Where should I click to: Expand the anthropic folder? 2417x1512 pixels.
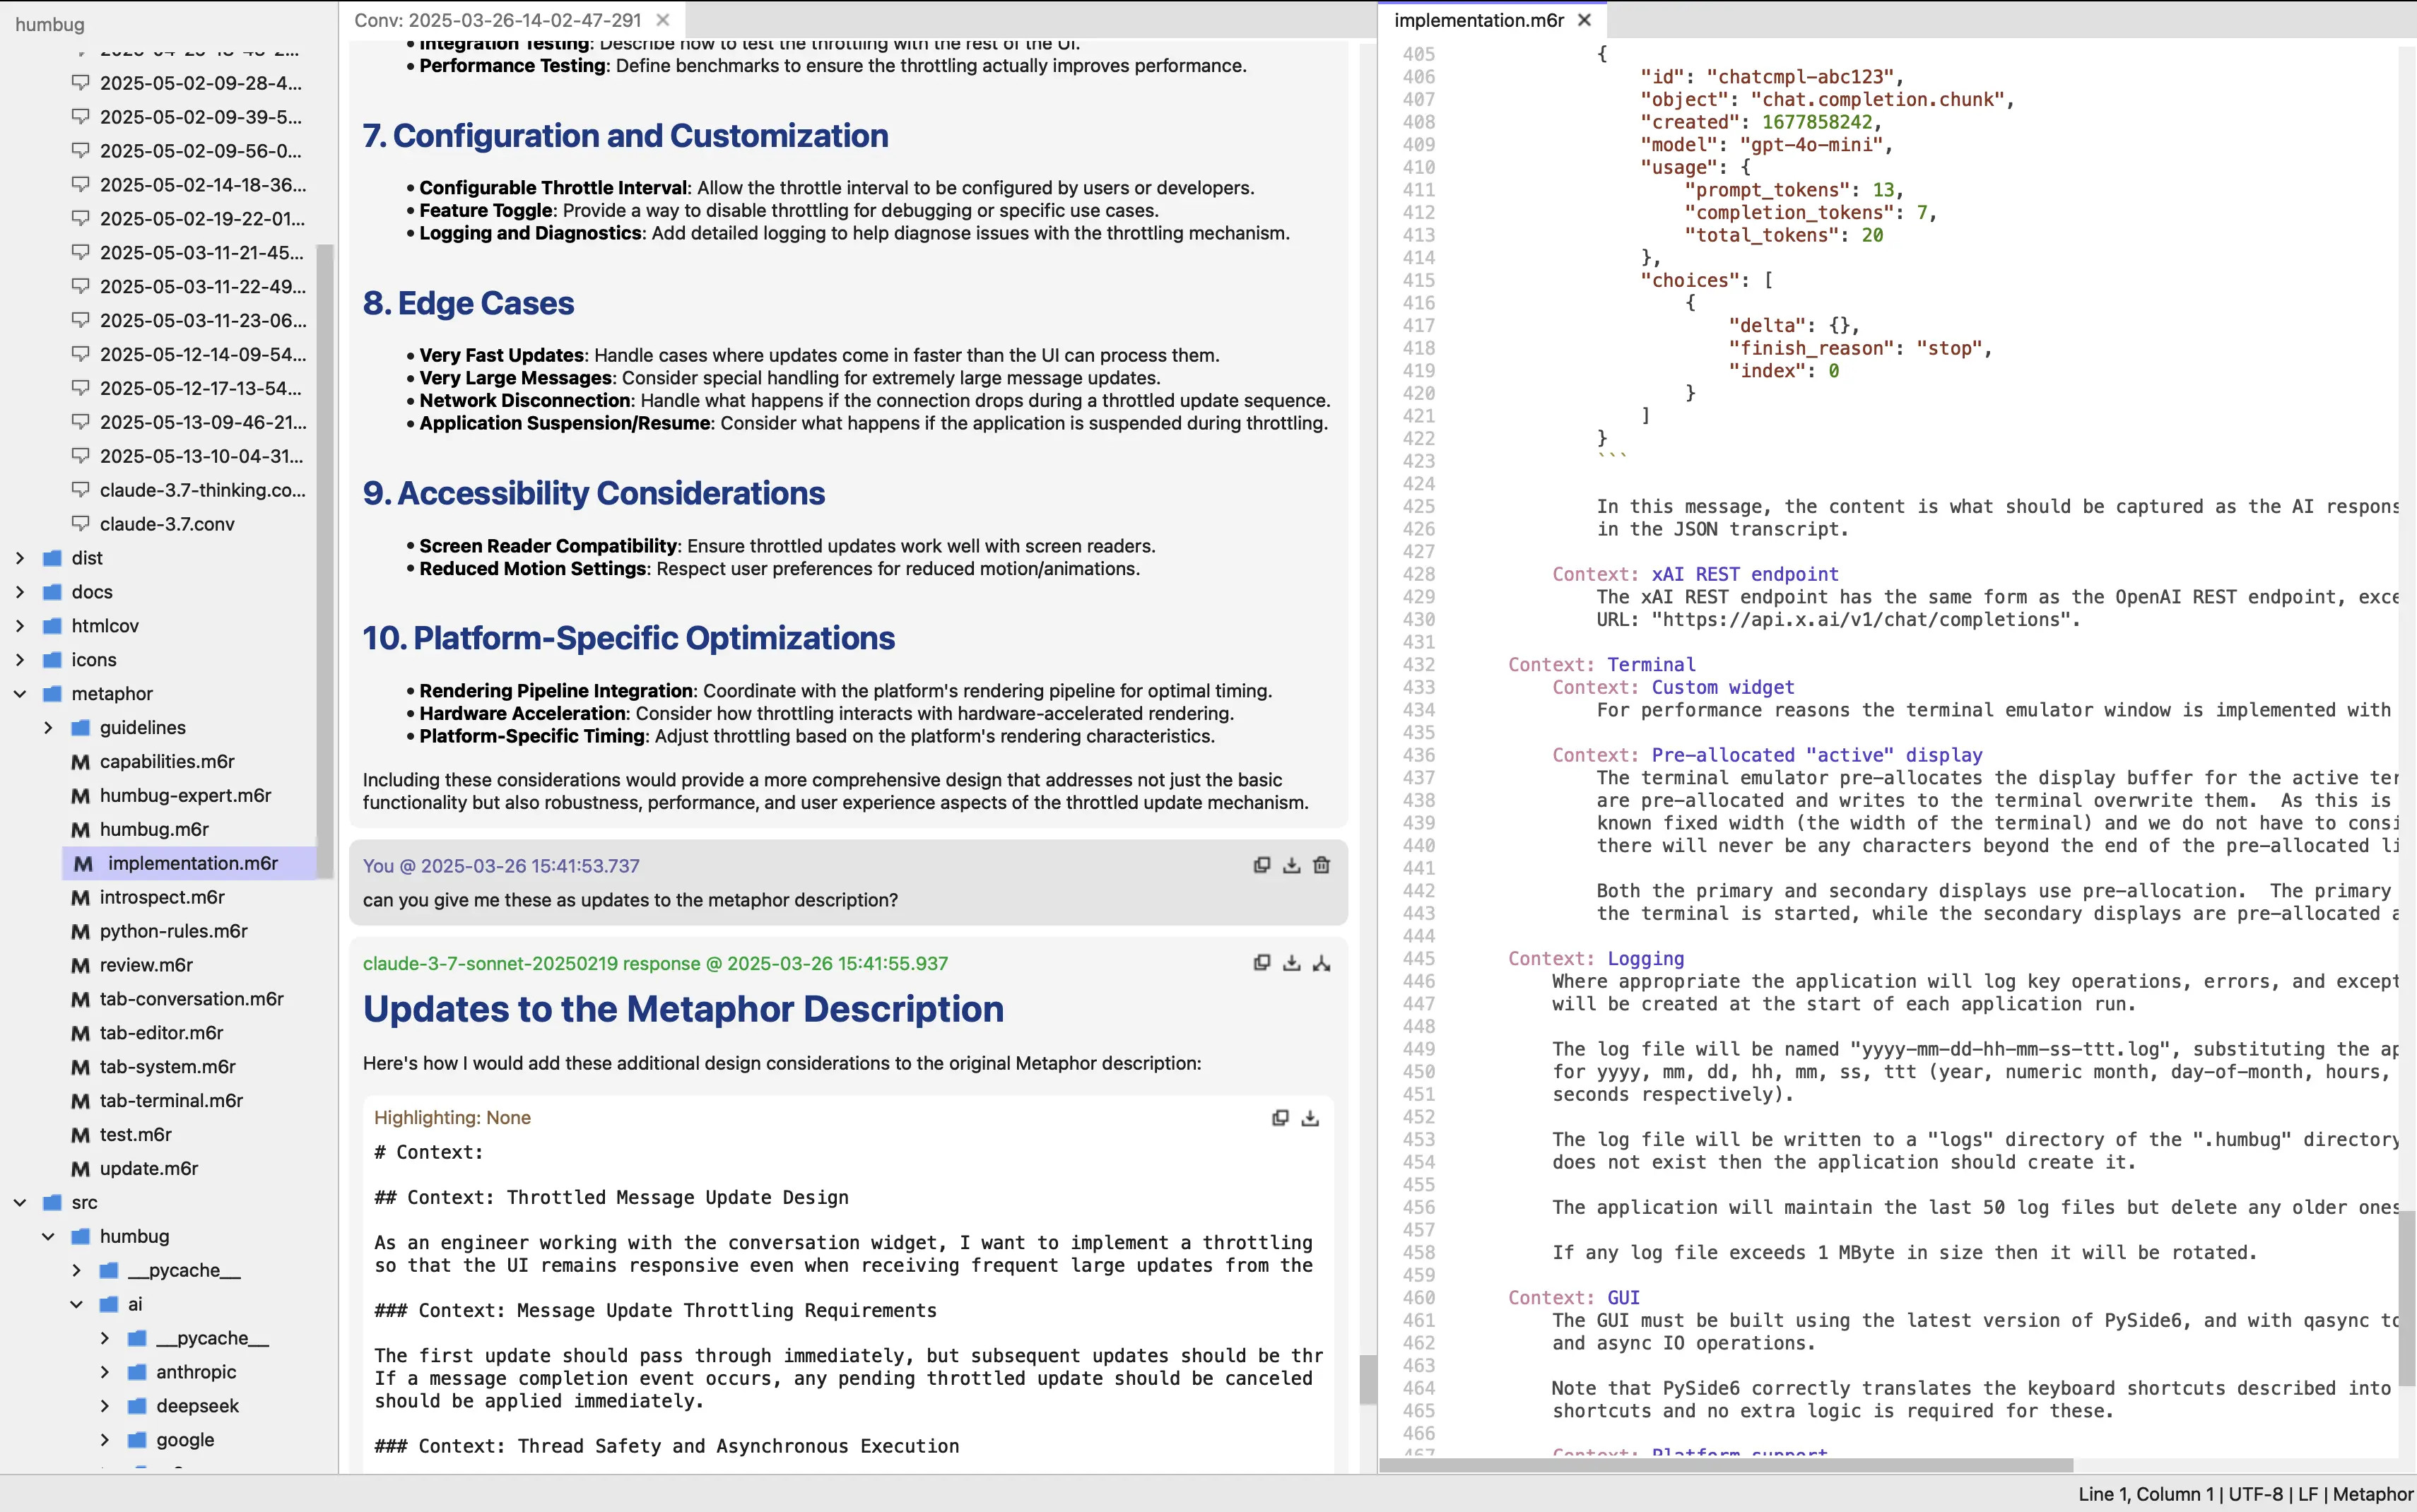[105, 1372]
